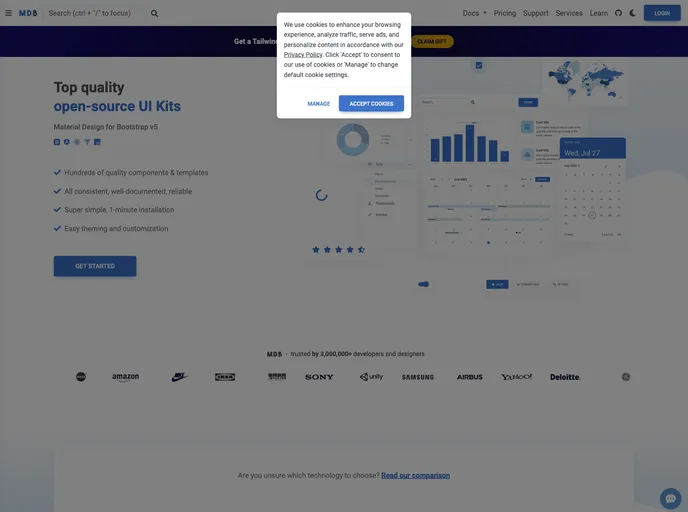Click the MDB logo in navbar
The height and width of the screenshot is (512, 688).
(28, 13)
